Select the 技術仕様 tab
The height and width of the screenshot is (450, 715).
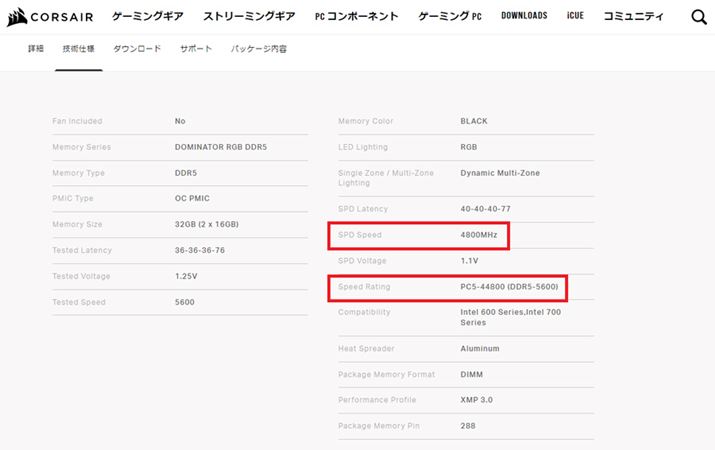pos(79,49)
